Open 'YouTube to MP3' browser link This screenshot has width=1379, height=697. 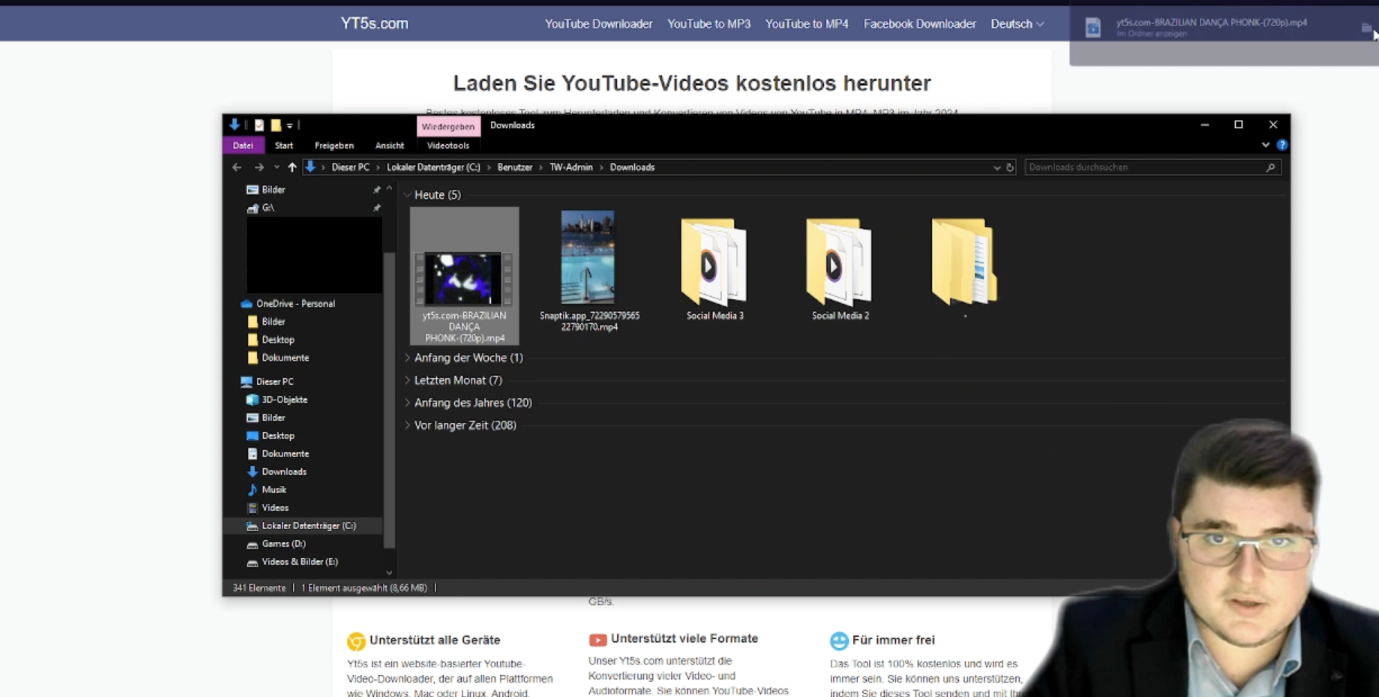[x=709, y=24]
